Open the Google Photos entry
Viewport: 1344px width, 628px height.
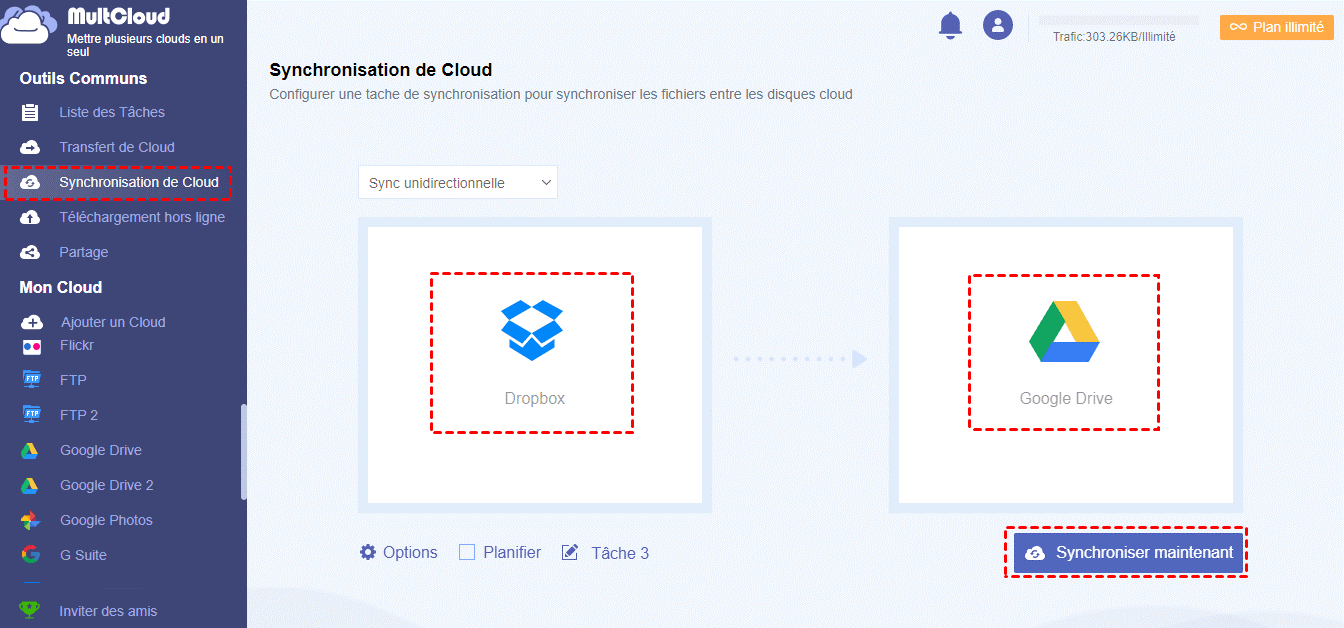(x=106, y=521)
